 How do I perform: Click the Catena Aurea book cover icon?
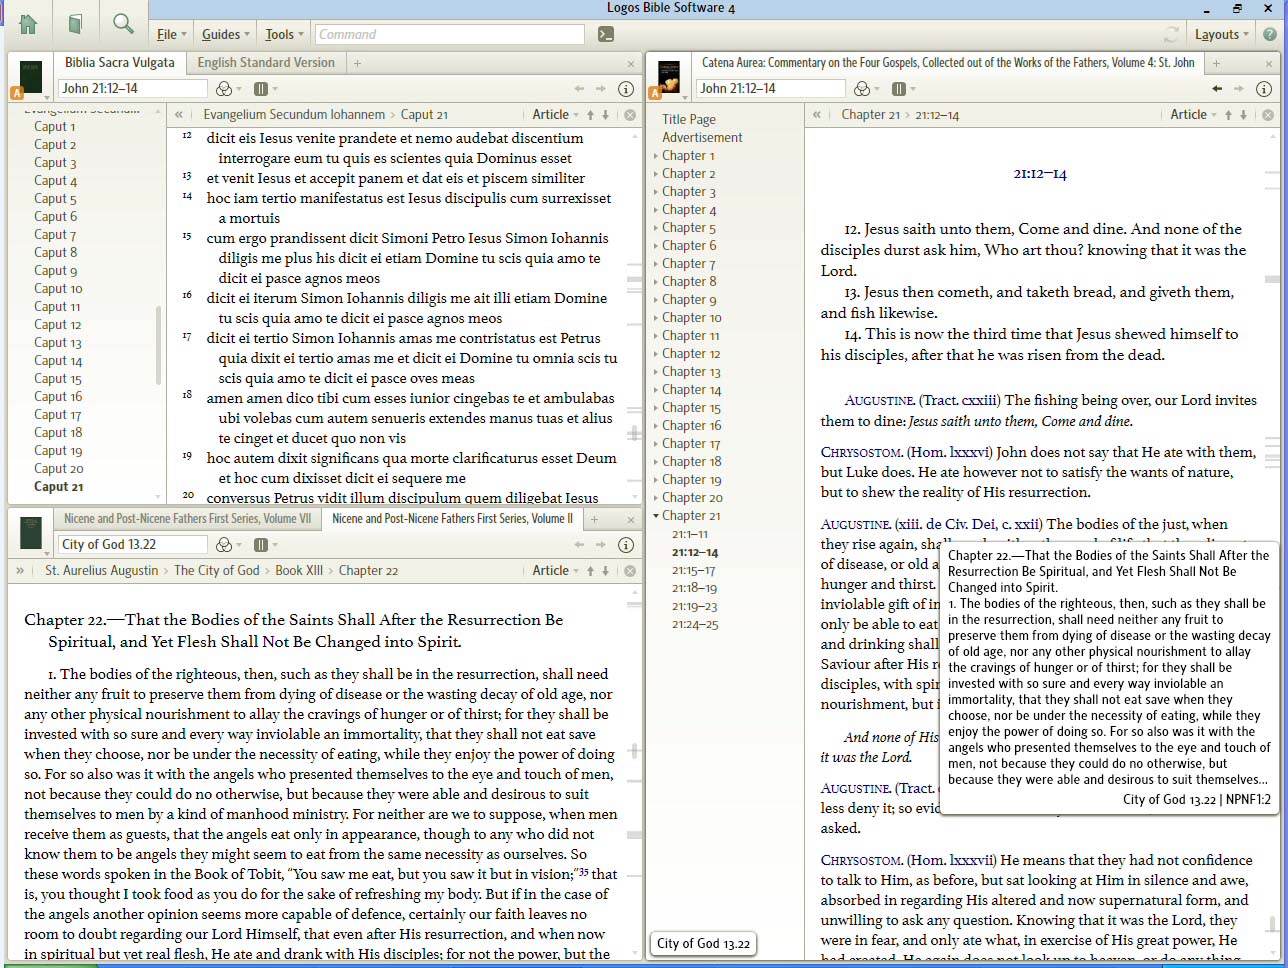pos(669,77)
